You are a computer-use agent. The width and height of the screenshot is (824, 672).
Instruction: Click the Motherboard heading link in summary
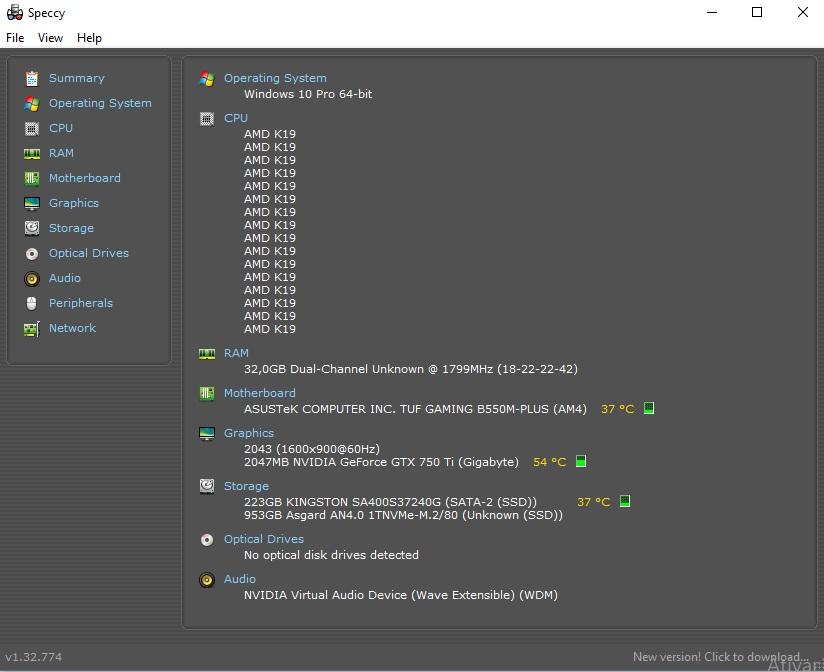[260, 393]
